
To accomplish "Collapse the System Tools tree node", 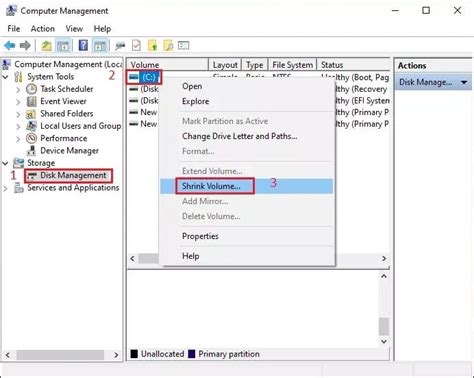I will click(x=6, y=77).
